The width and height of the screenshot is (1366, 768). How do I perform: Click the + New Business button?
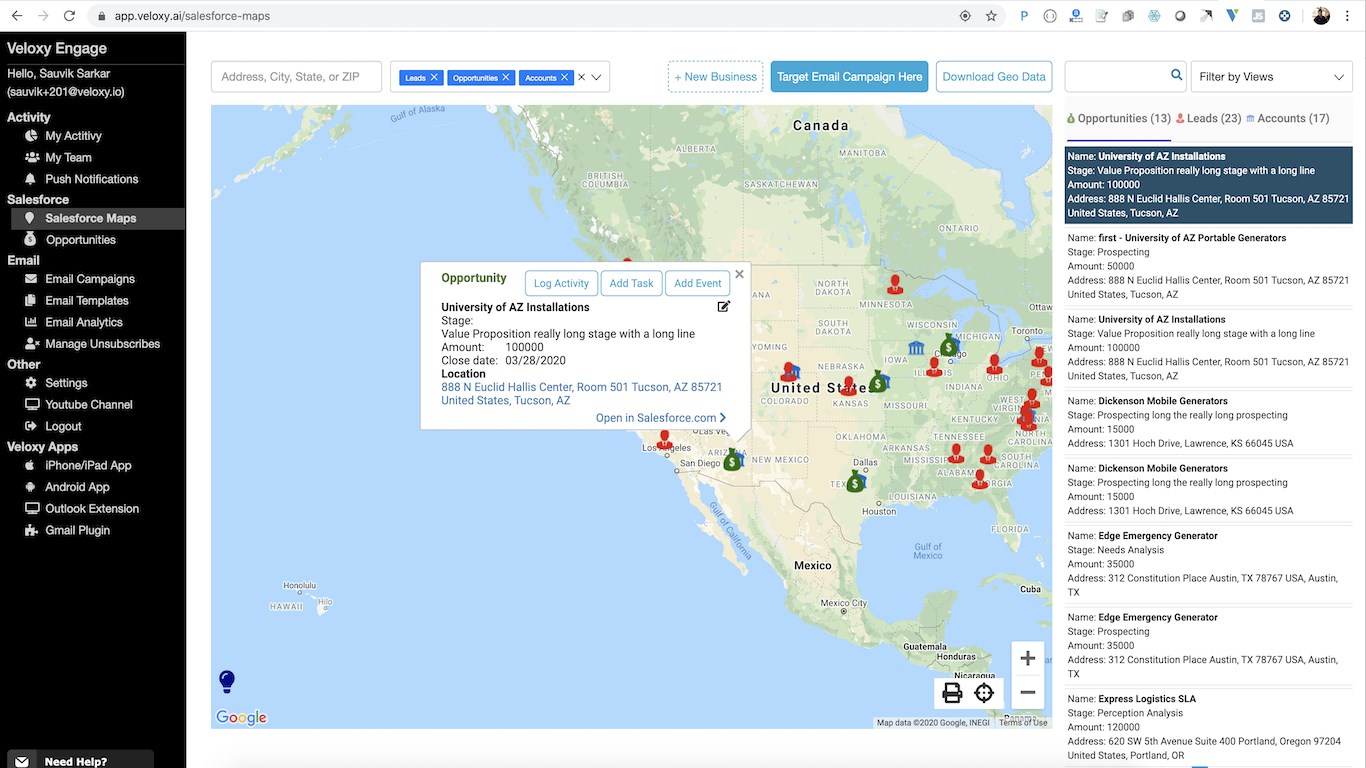tap(715, 77)
